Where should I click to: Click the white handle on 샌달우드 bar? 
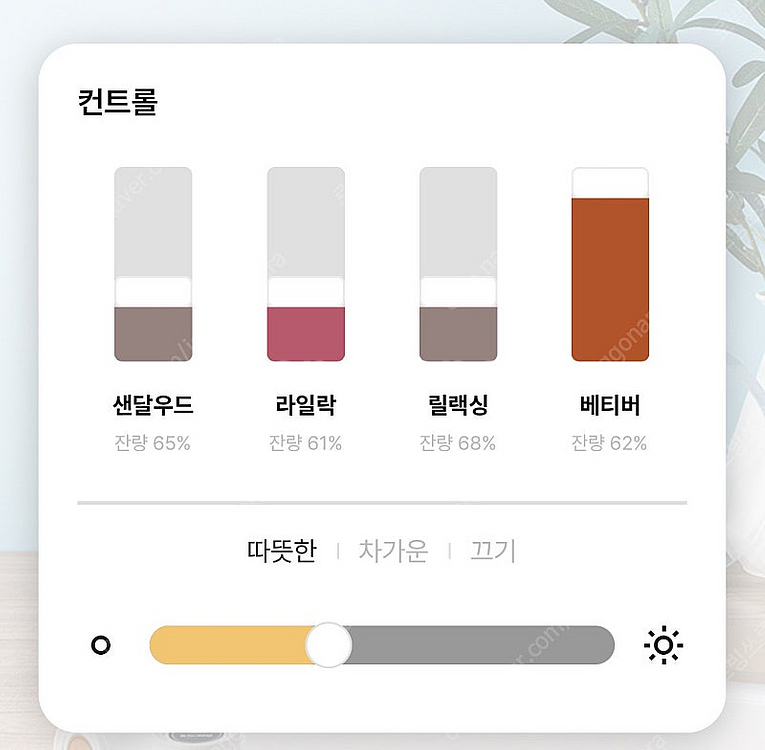[x=153, y=291]
